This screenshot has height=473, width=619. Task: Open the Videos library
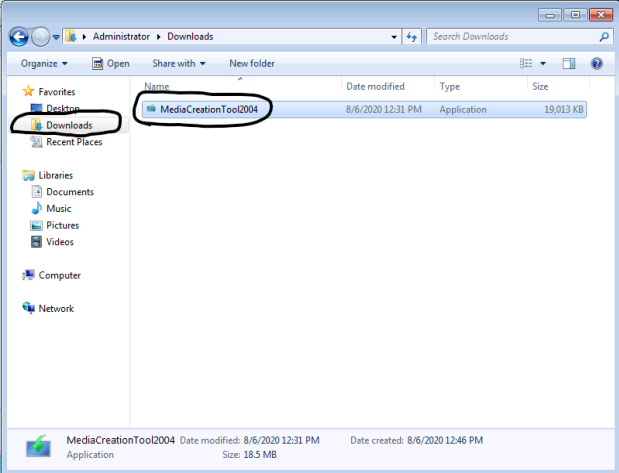coord(60,242)
